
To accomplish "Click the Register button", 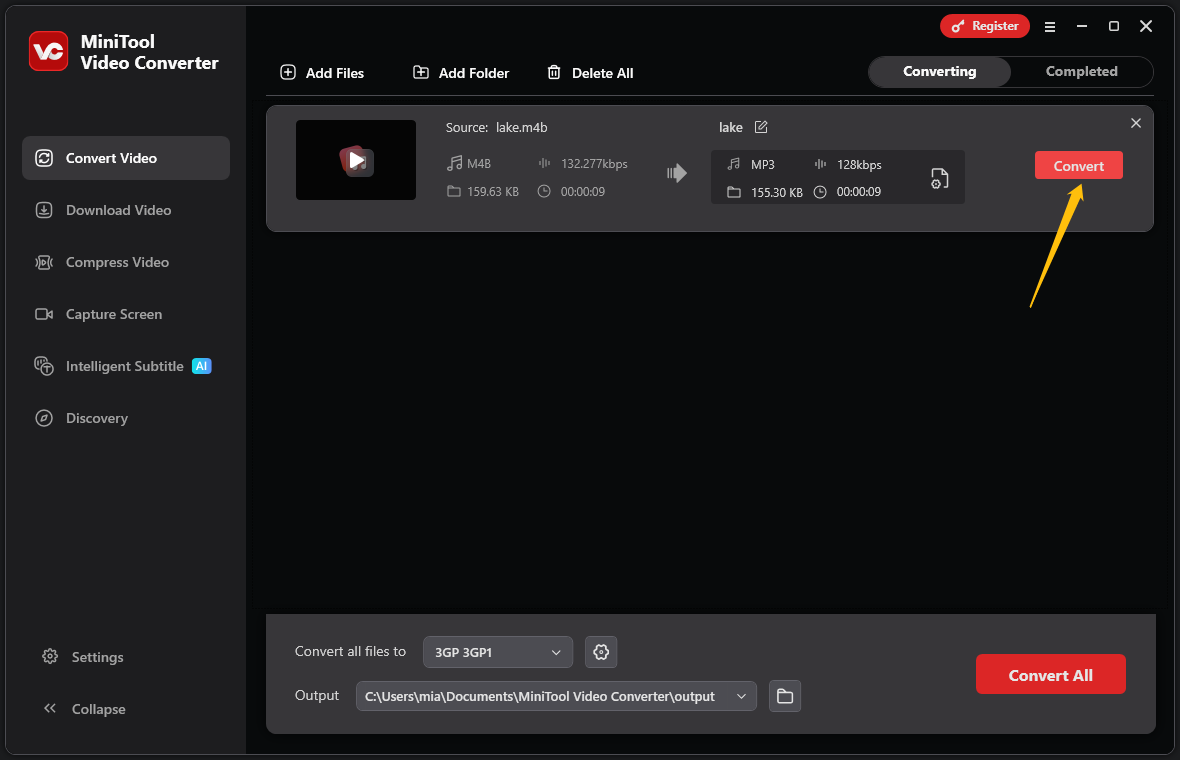I will pyautogui.click(x=984, y=26).
